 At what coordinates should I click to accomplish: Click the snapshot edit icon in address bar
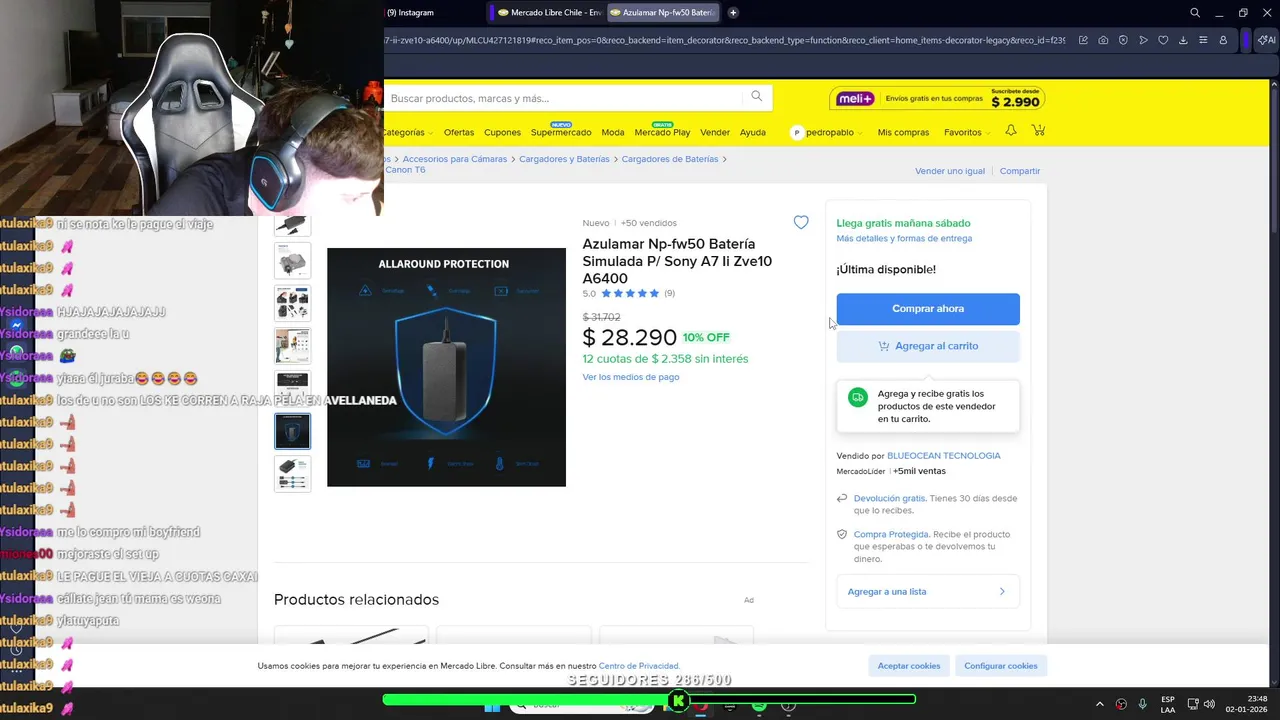click(x=1083, y=40)
